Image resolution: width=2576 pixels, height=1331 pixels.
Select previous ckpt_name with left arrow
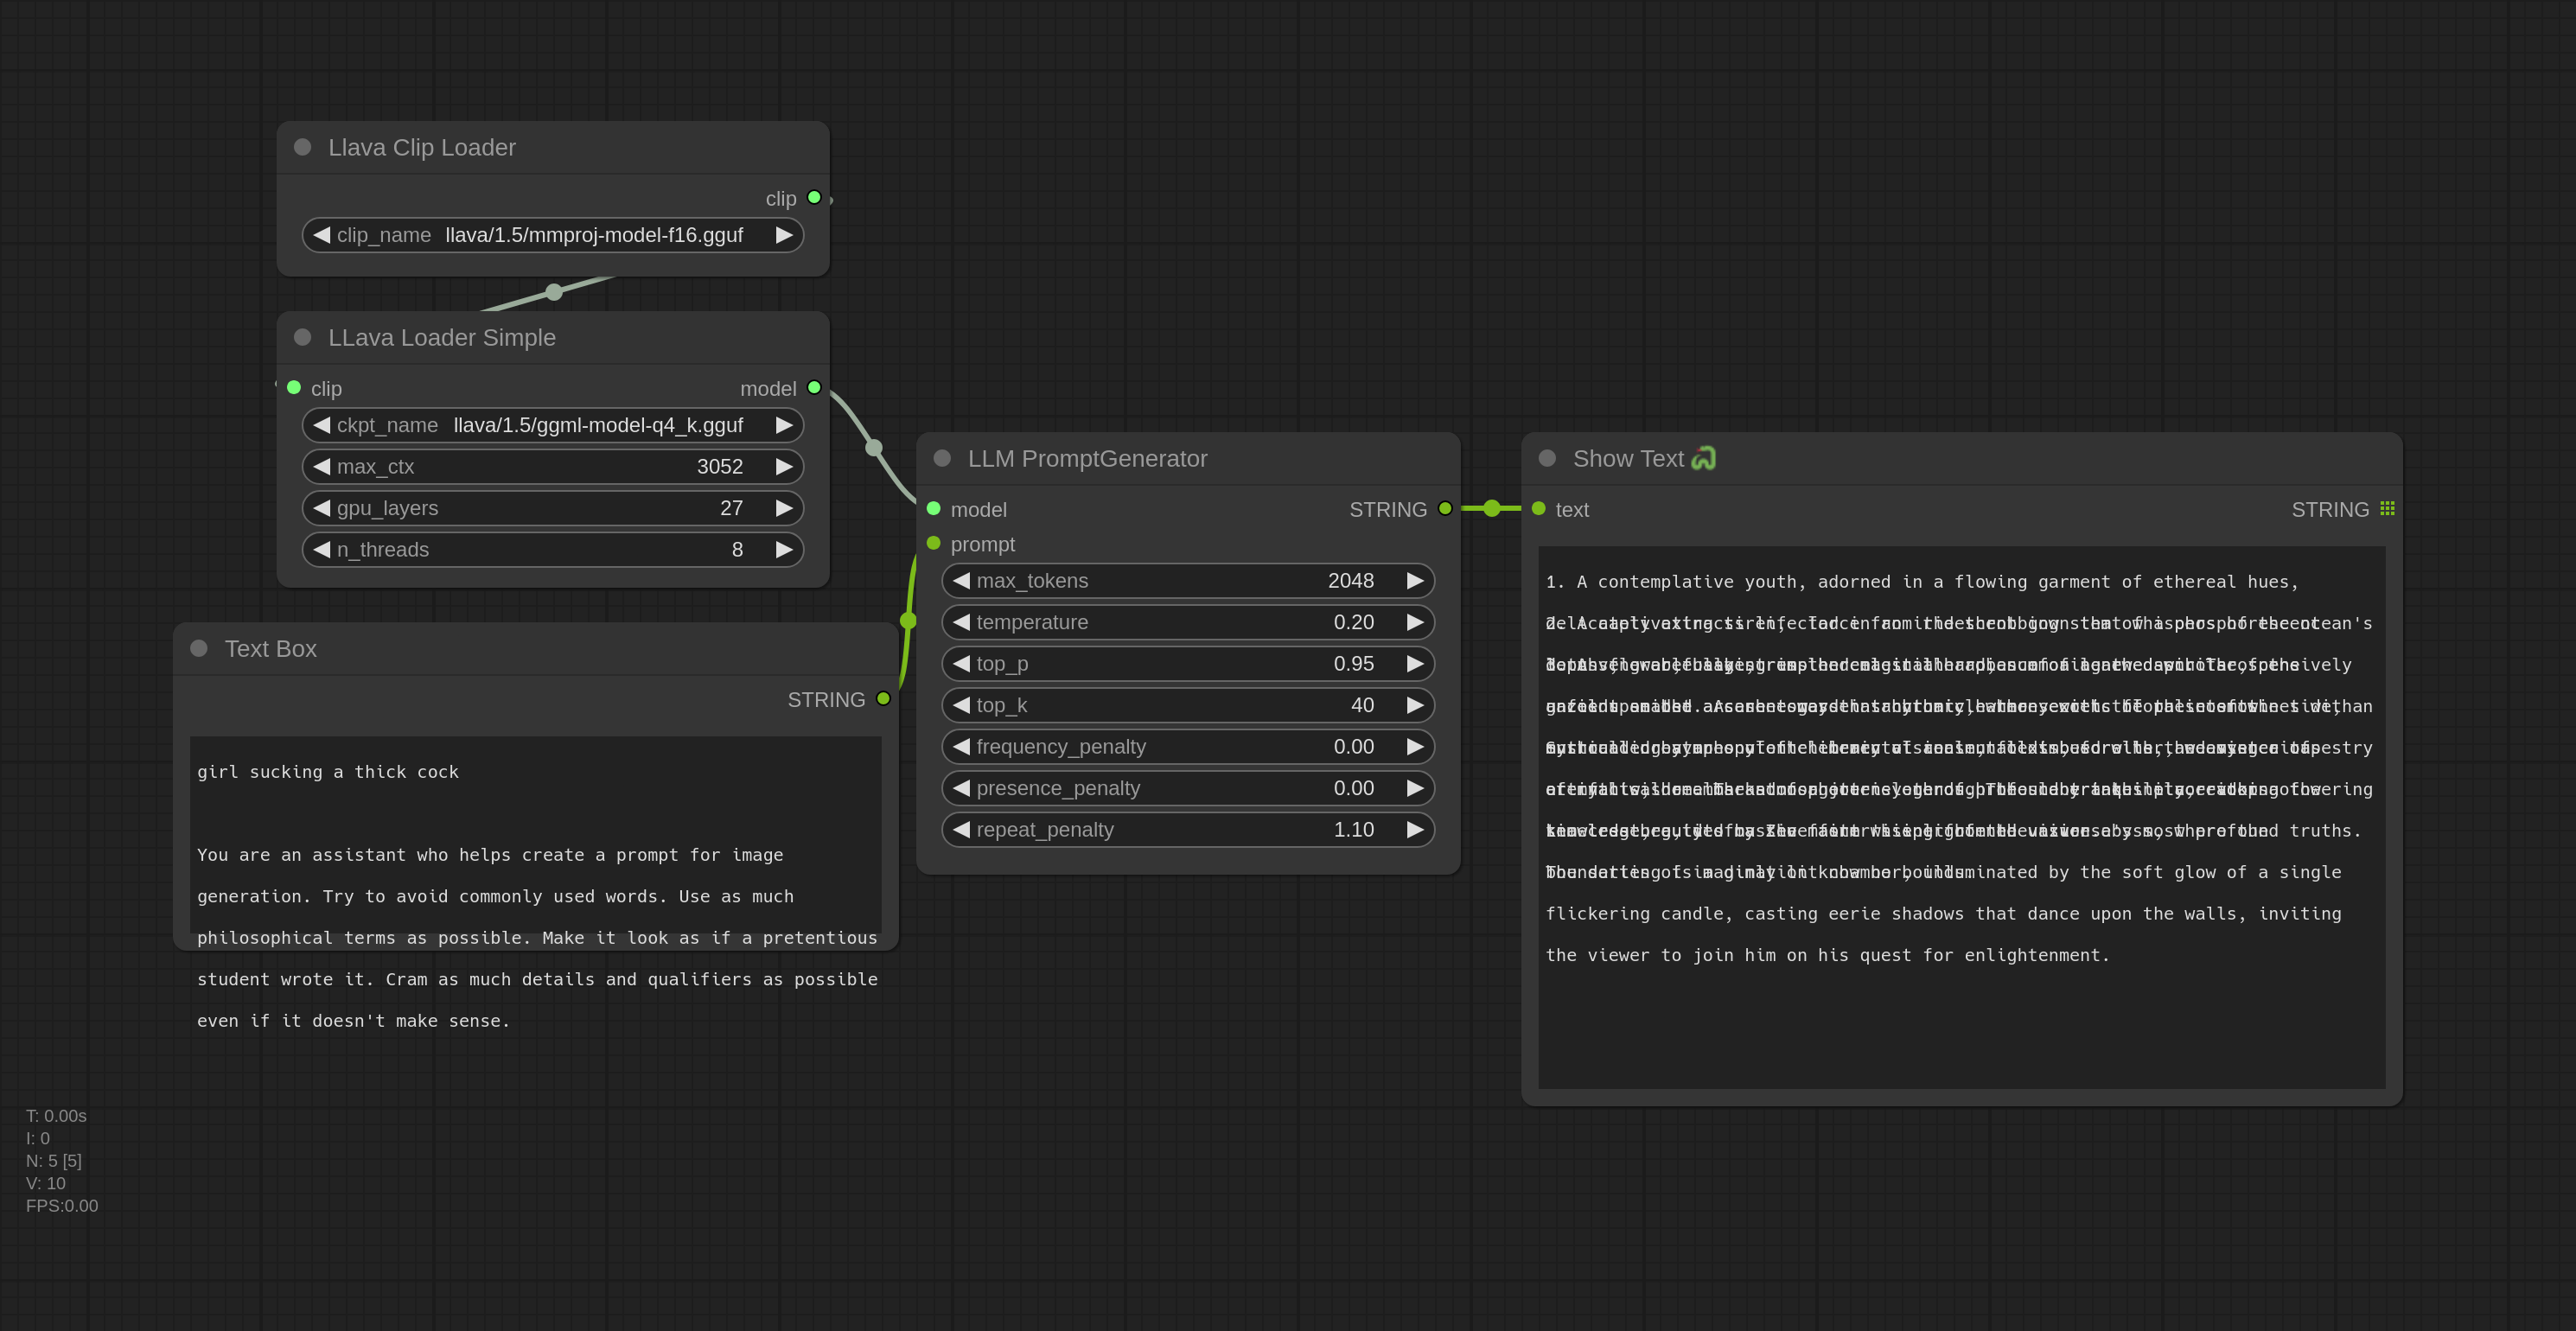(321, 425)
